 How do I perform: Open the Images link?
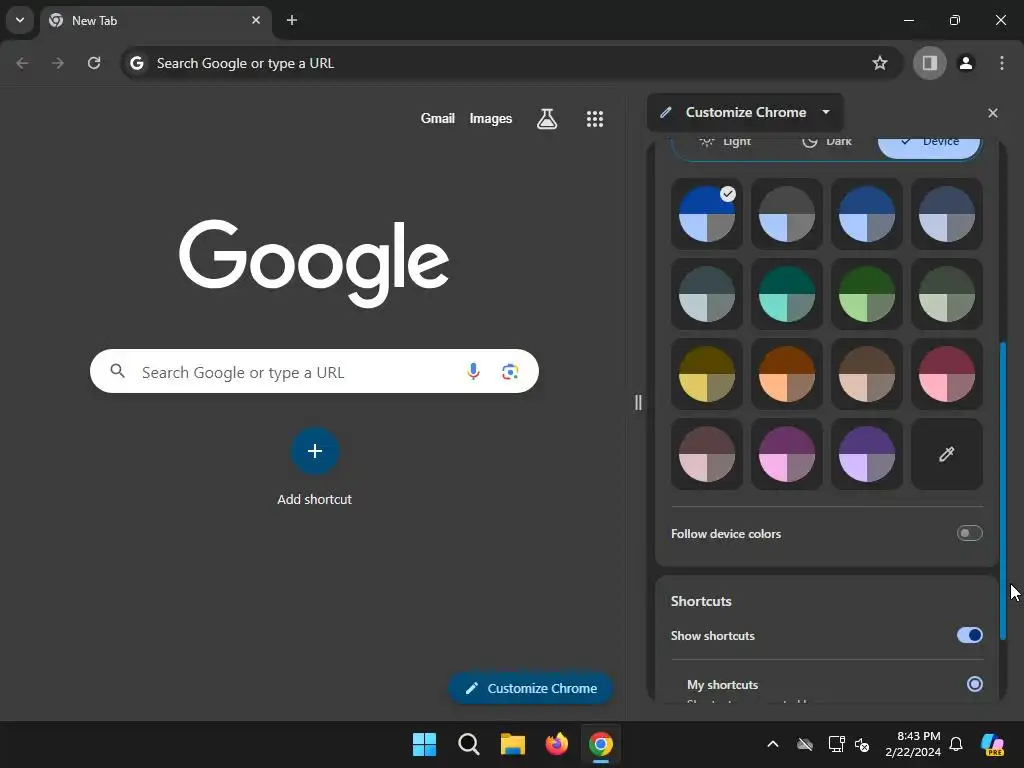(x=490, y=119)
